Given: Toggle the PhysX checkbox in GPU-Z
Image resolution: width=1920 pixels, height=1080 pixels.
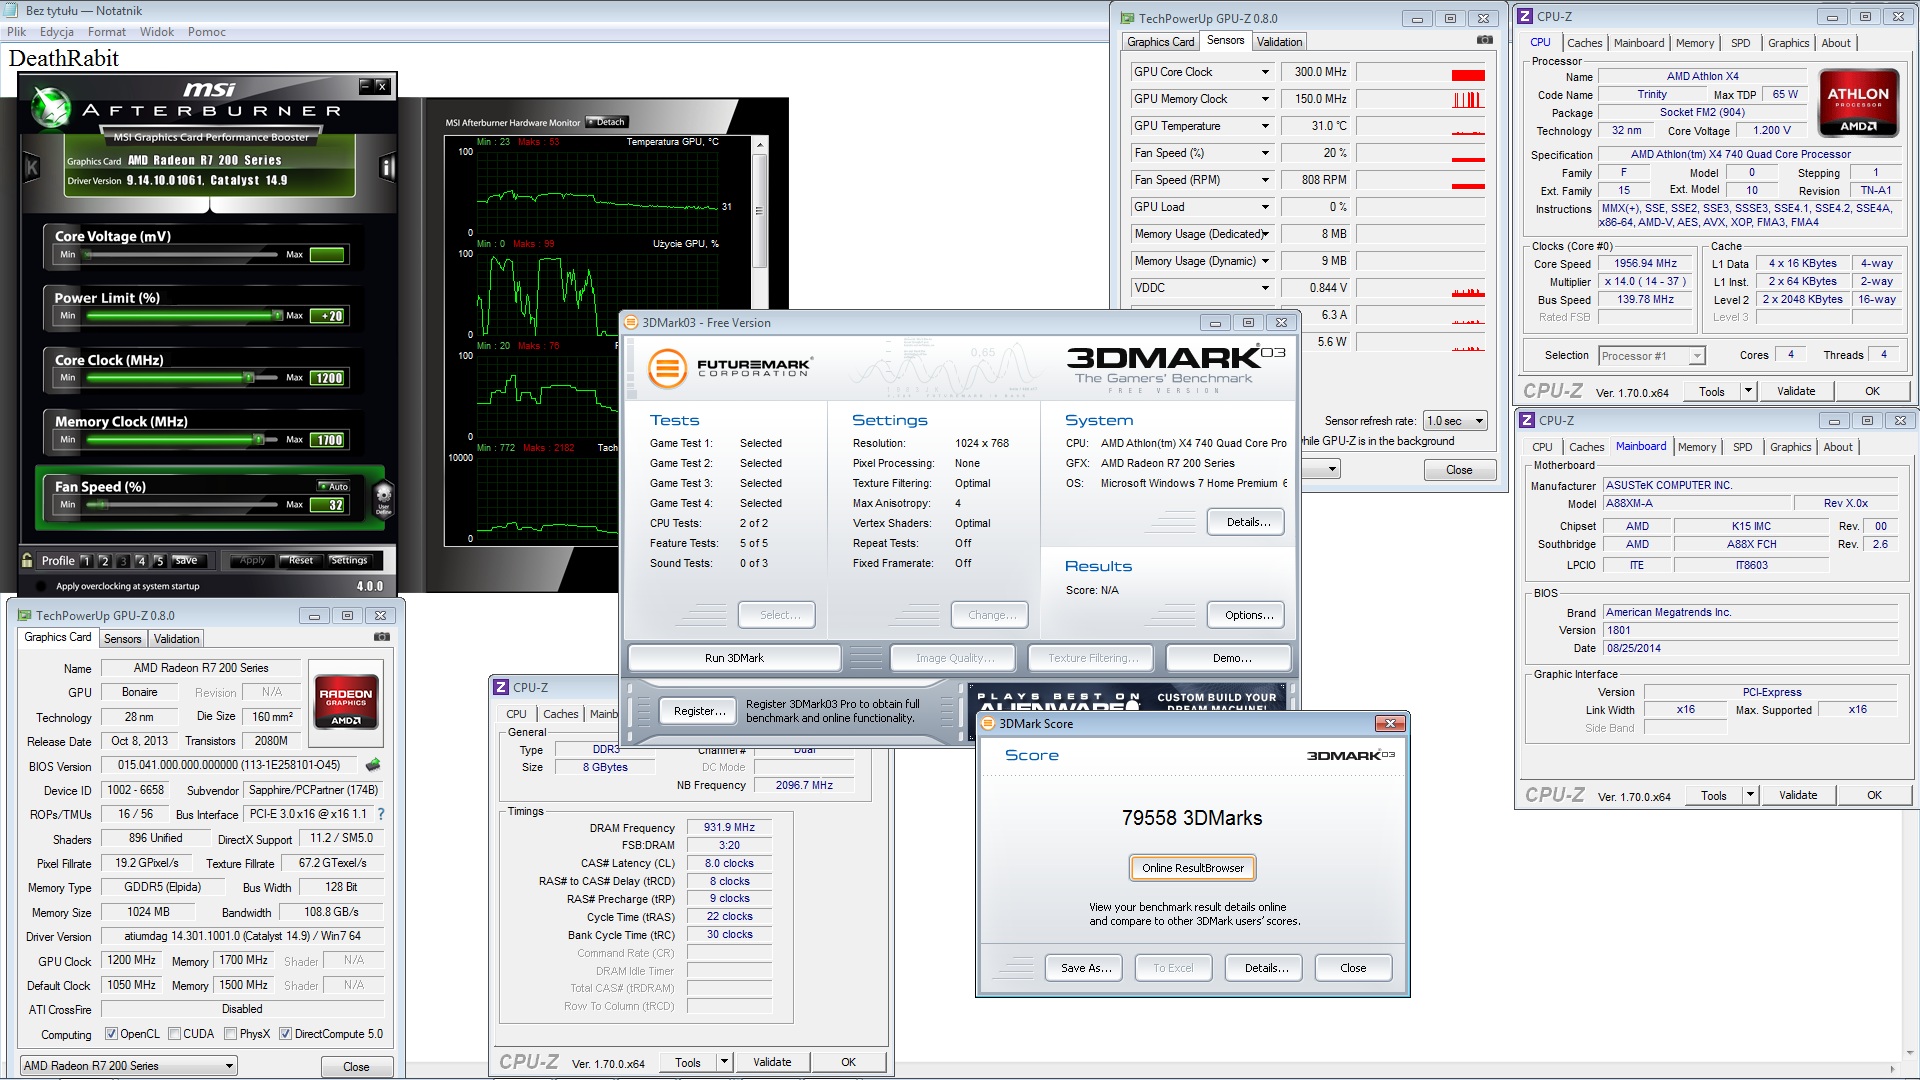Looking at the screenshot, I should 231,1034.
